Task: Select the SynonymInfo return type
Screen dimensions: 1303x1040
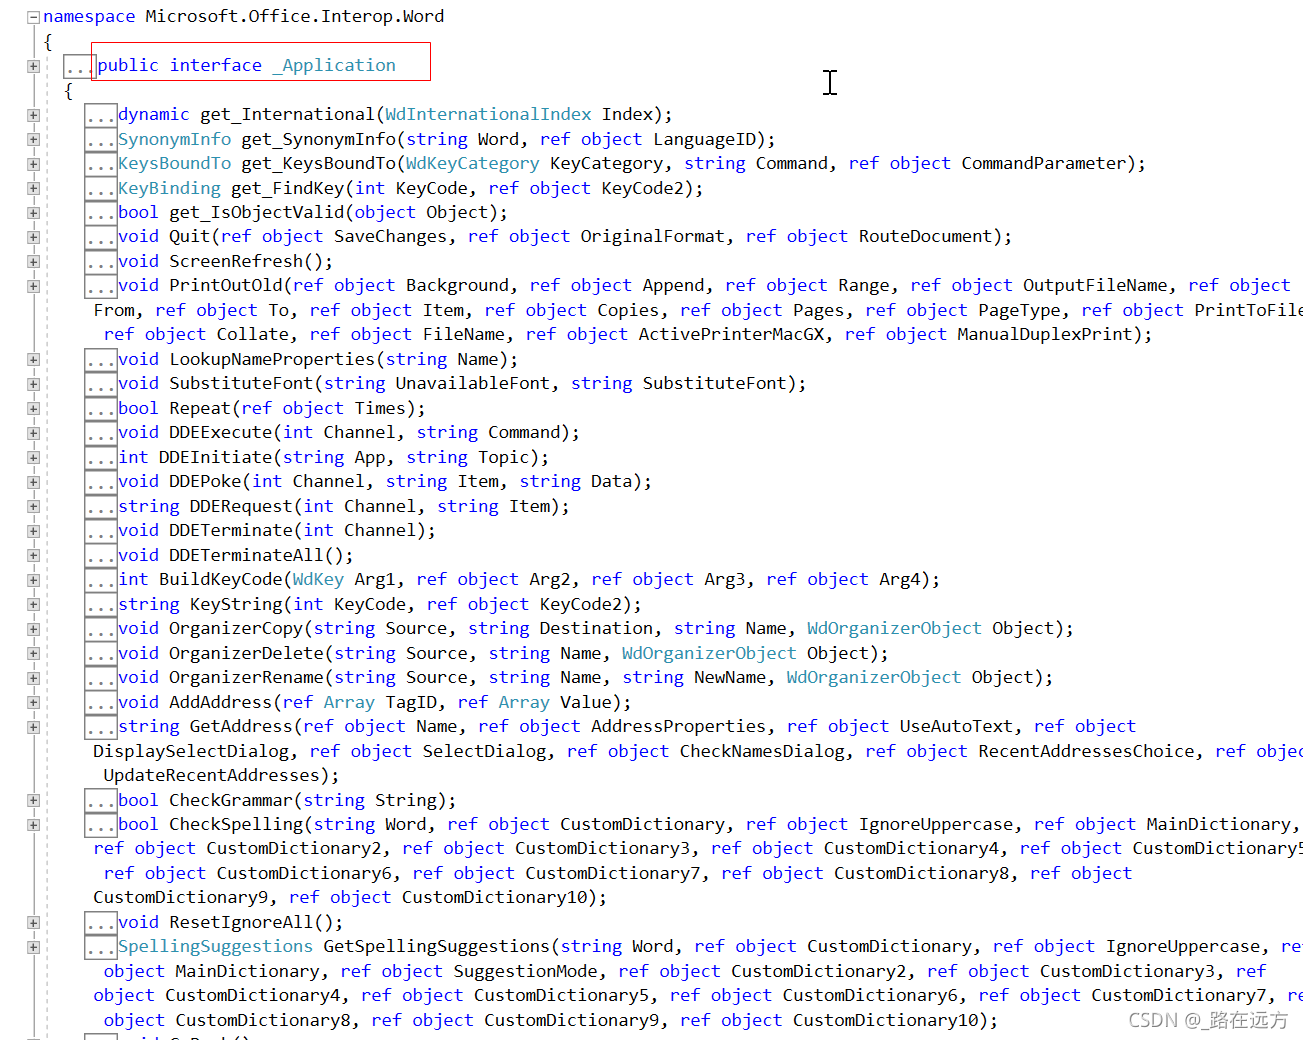Action: (x=175, y=138)
